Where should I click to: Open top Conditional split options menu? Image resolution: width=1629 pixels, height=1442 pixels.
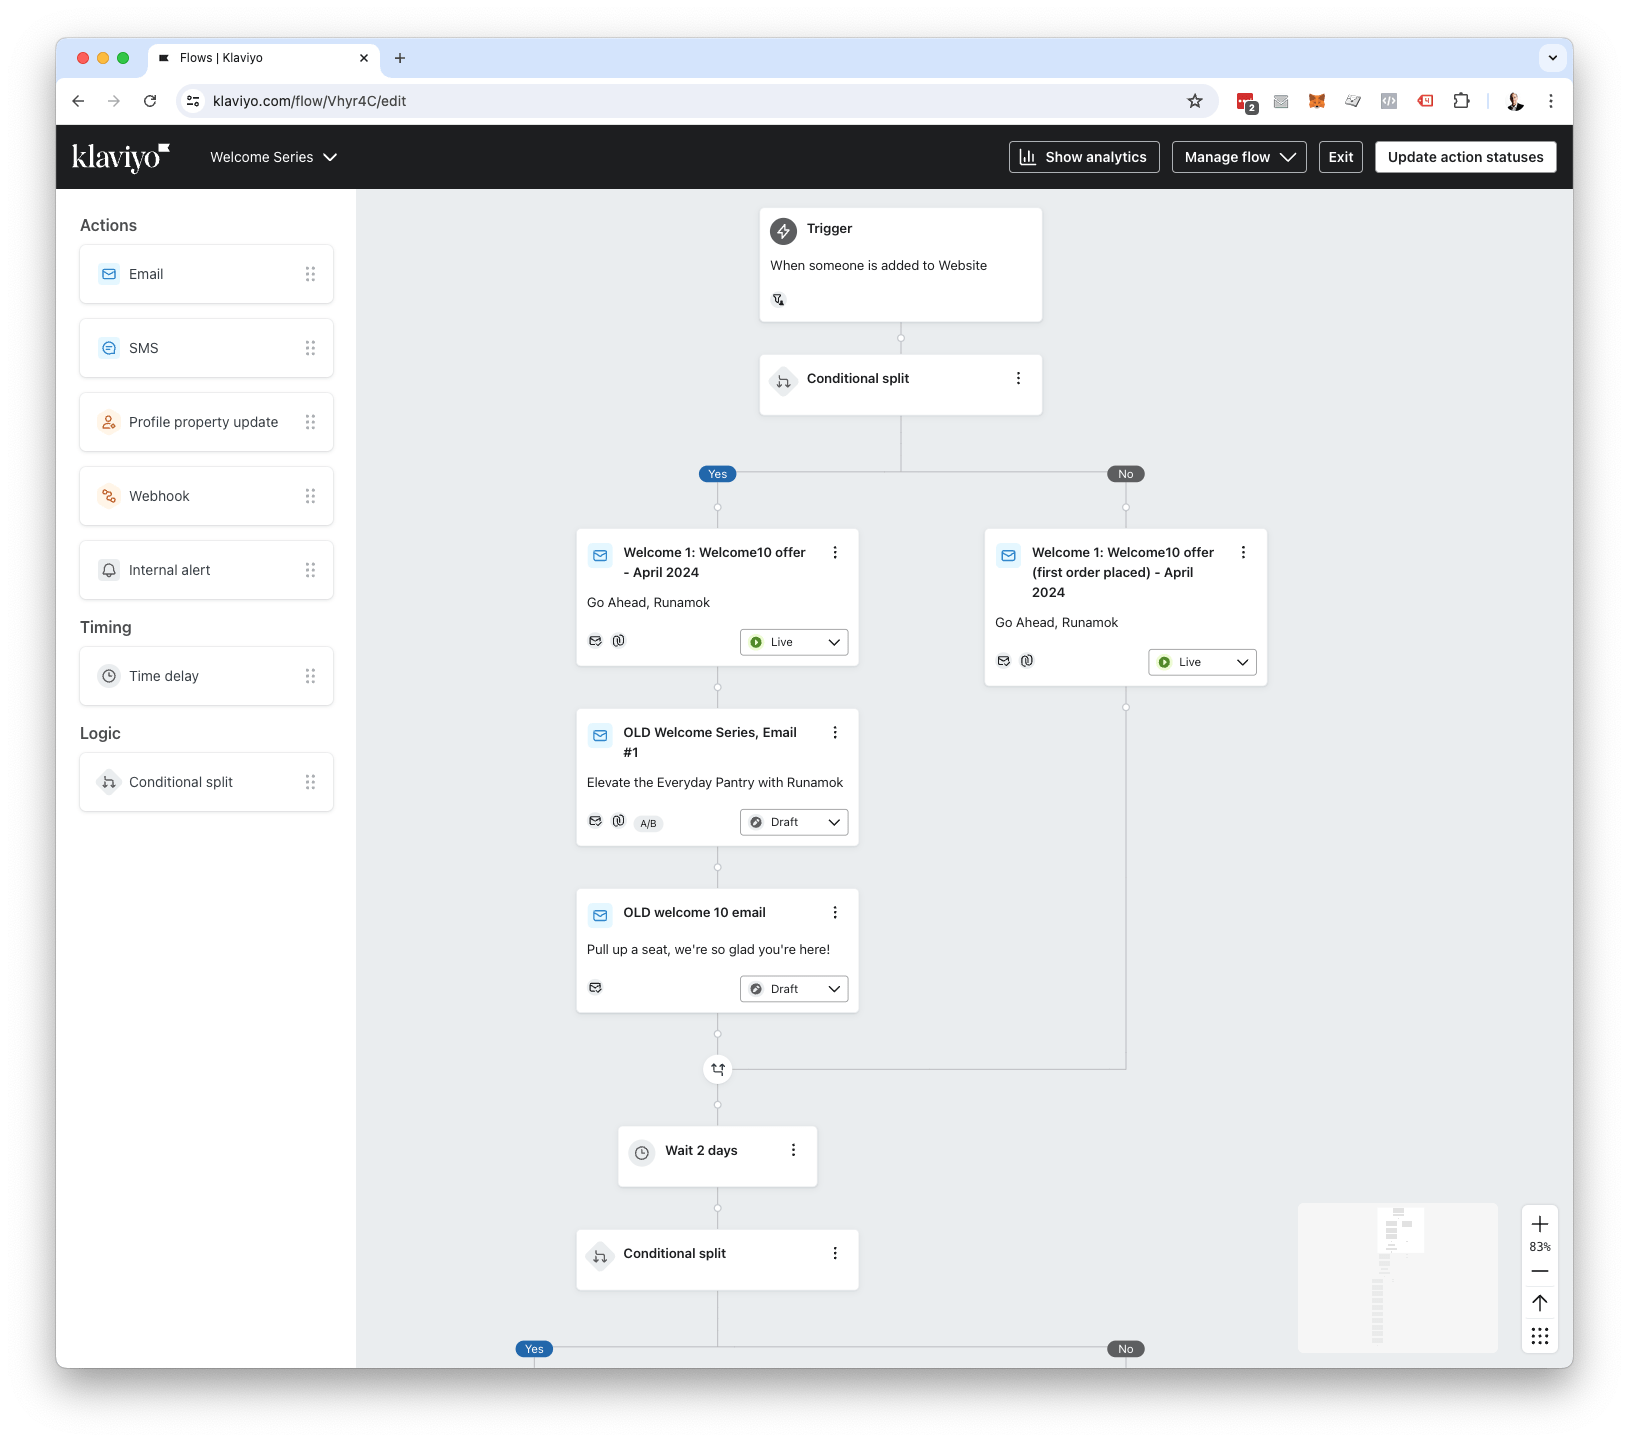tap(1018, 378)
